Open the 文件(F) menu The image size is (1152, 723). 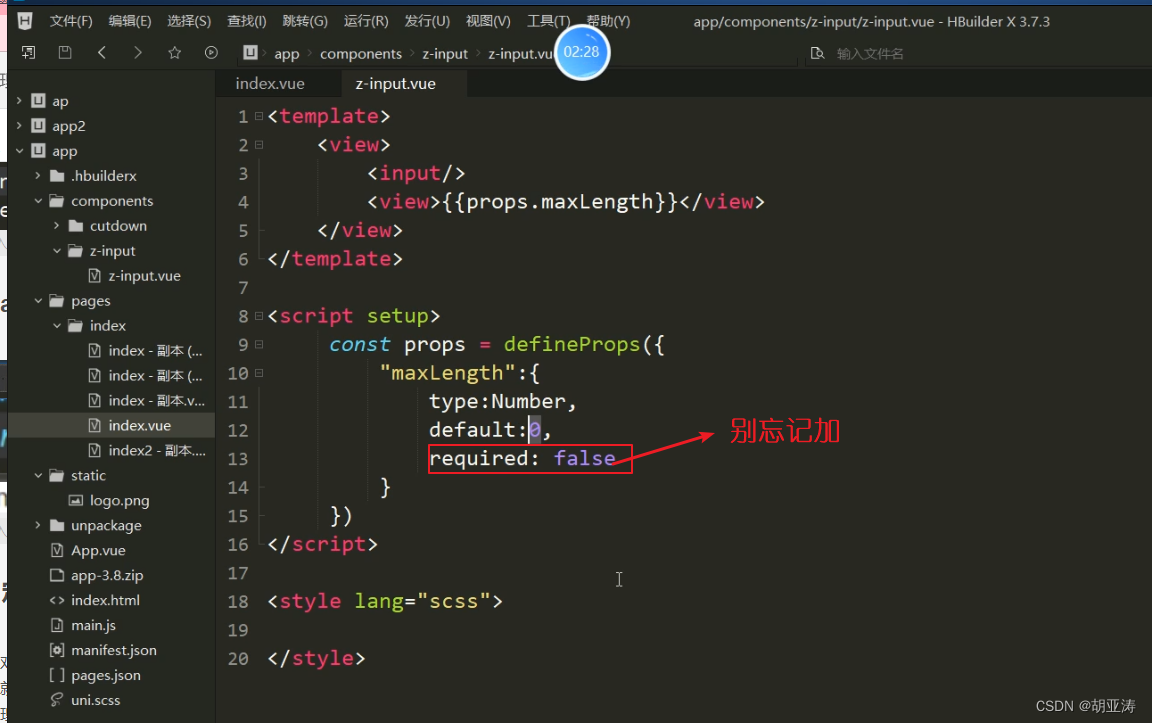[71, 21]
